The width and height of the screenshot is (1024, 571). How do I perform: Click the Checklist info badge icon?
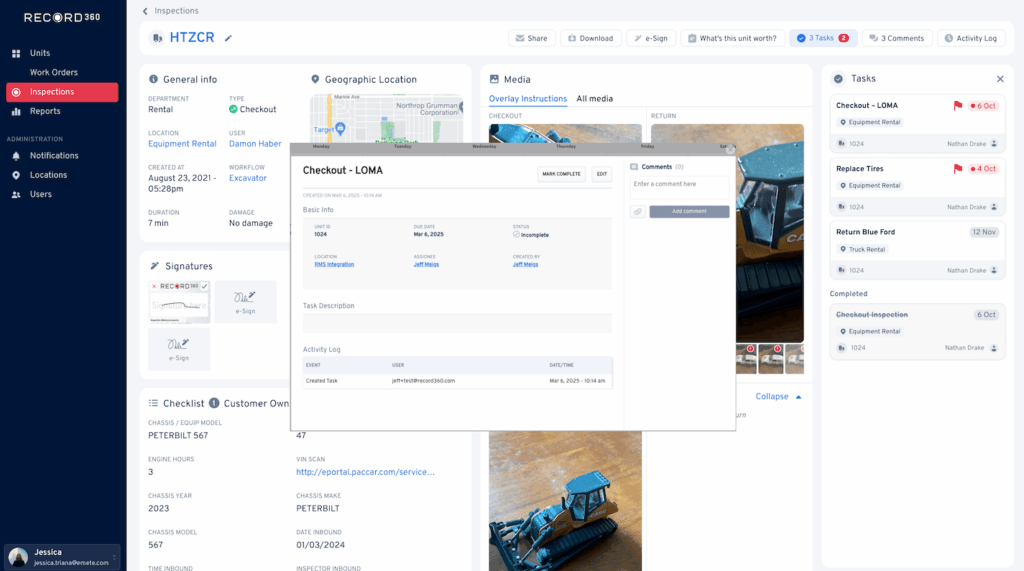(x=214, y=403)
